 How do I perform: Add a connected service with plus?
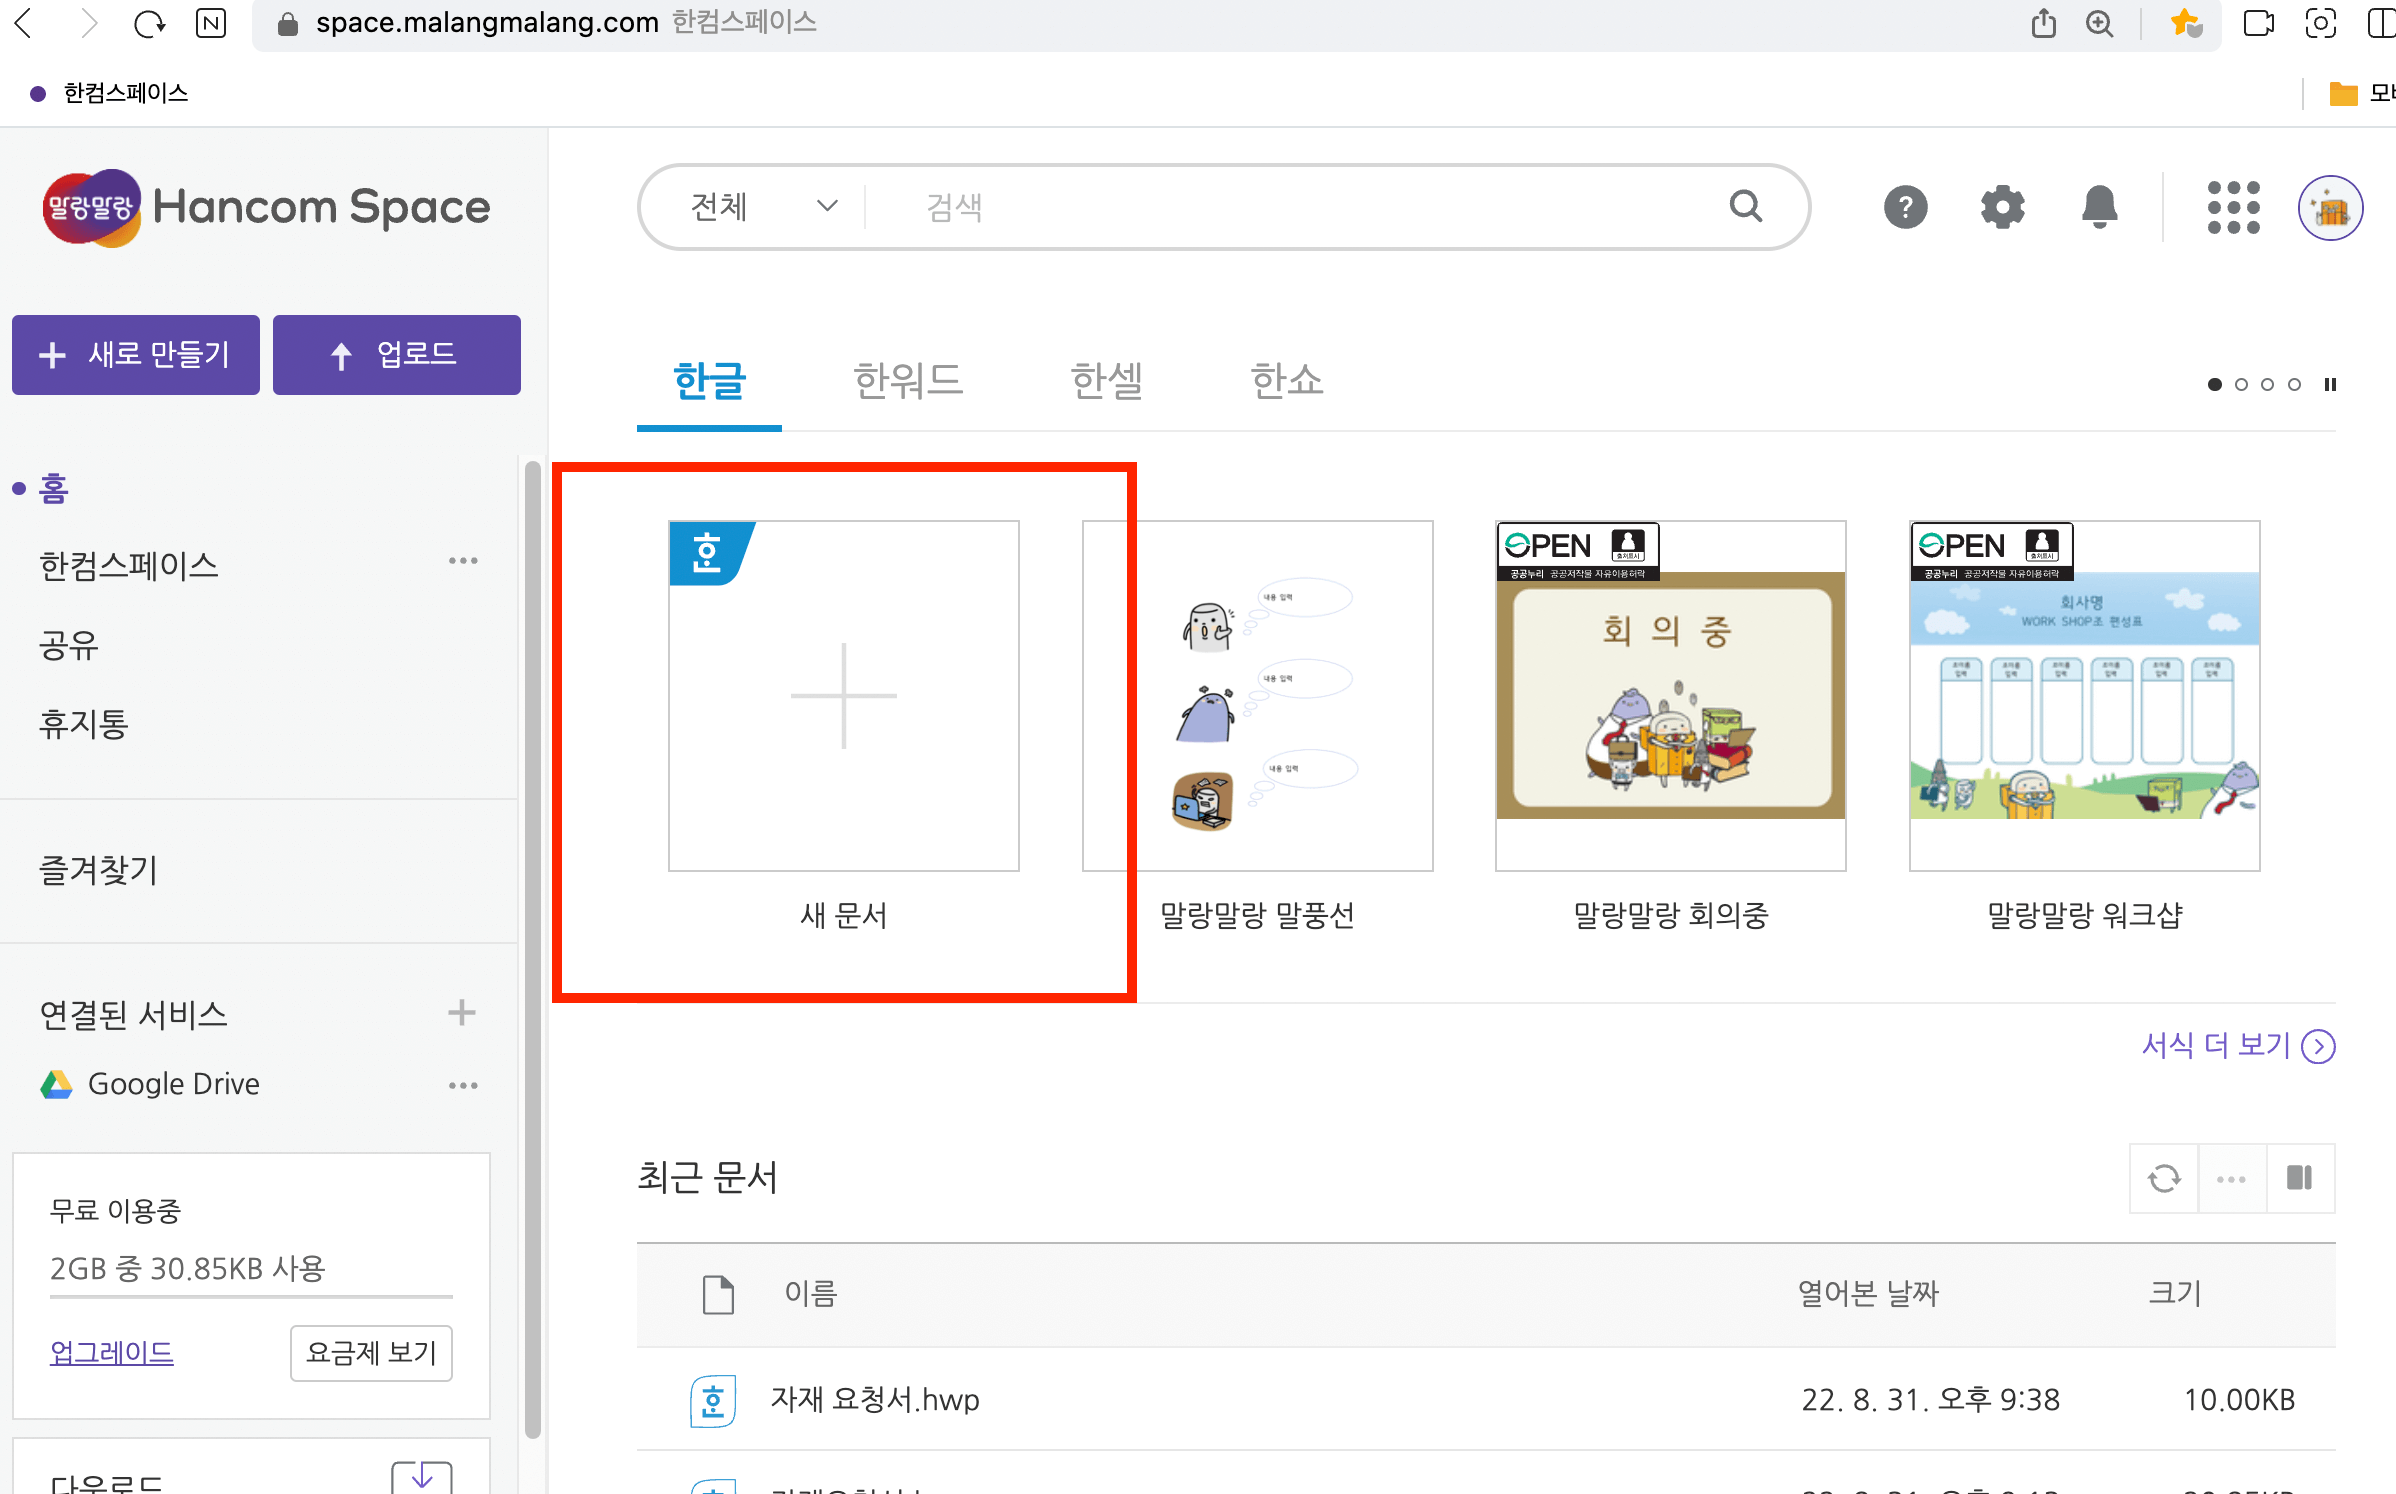(x=461, y=1013)
